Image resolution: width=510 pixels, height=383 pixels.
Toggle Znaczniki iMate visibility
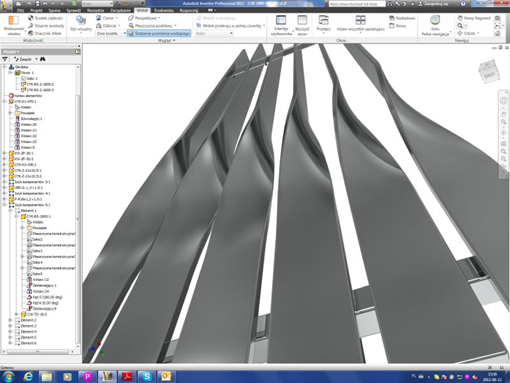coord(45,33)
